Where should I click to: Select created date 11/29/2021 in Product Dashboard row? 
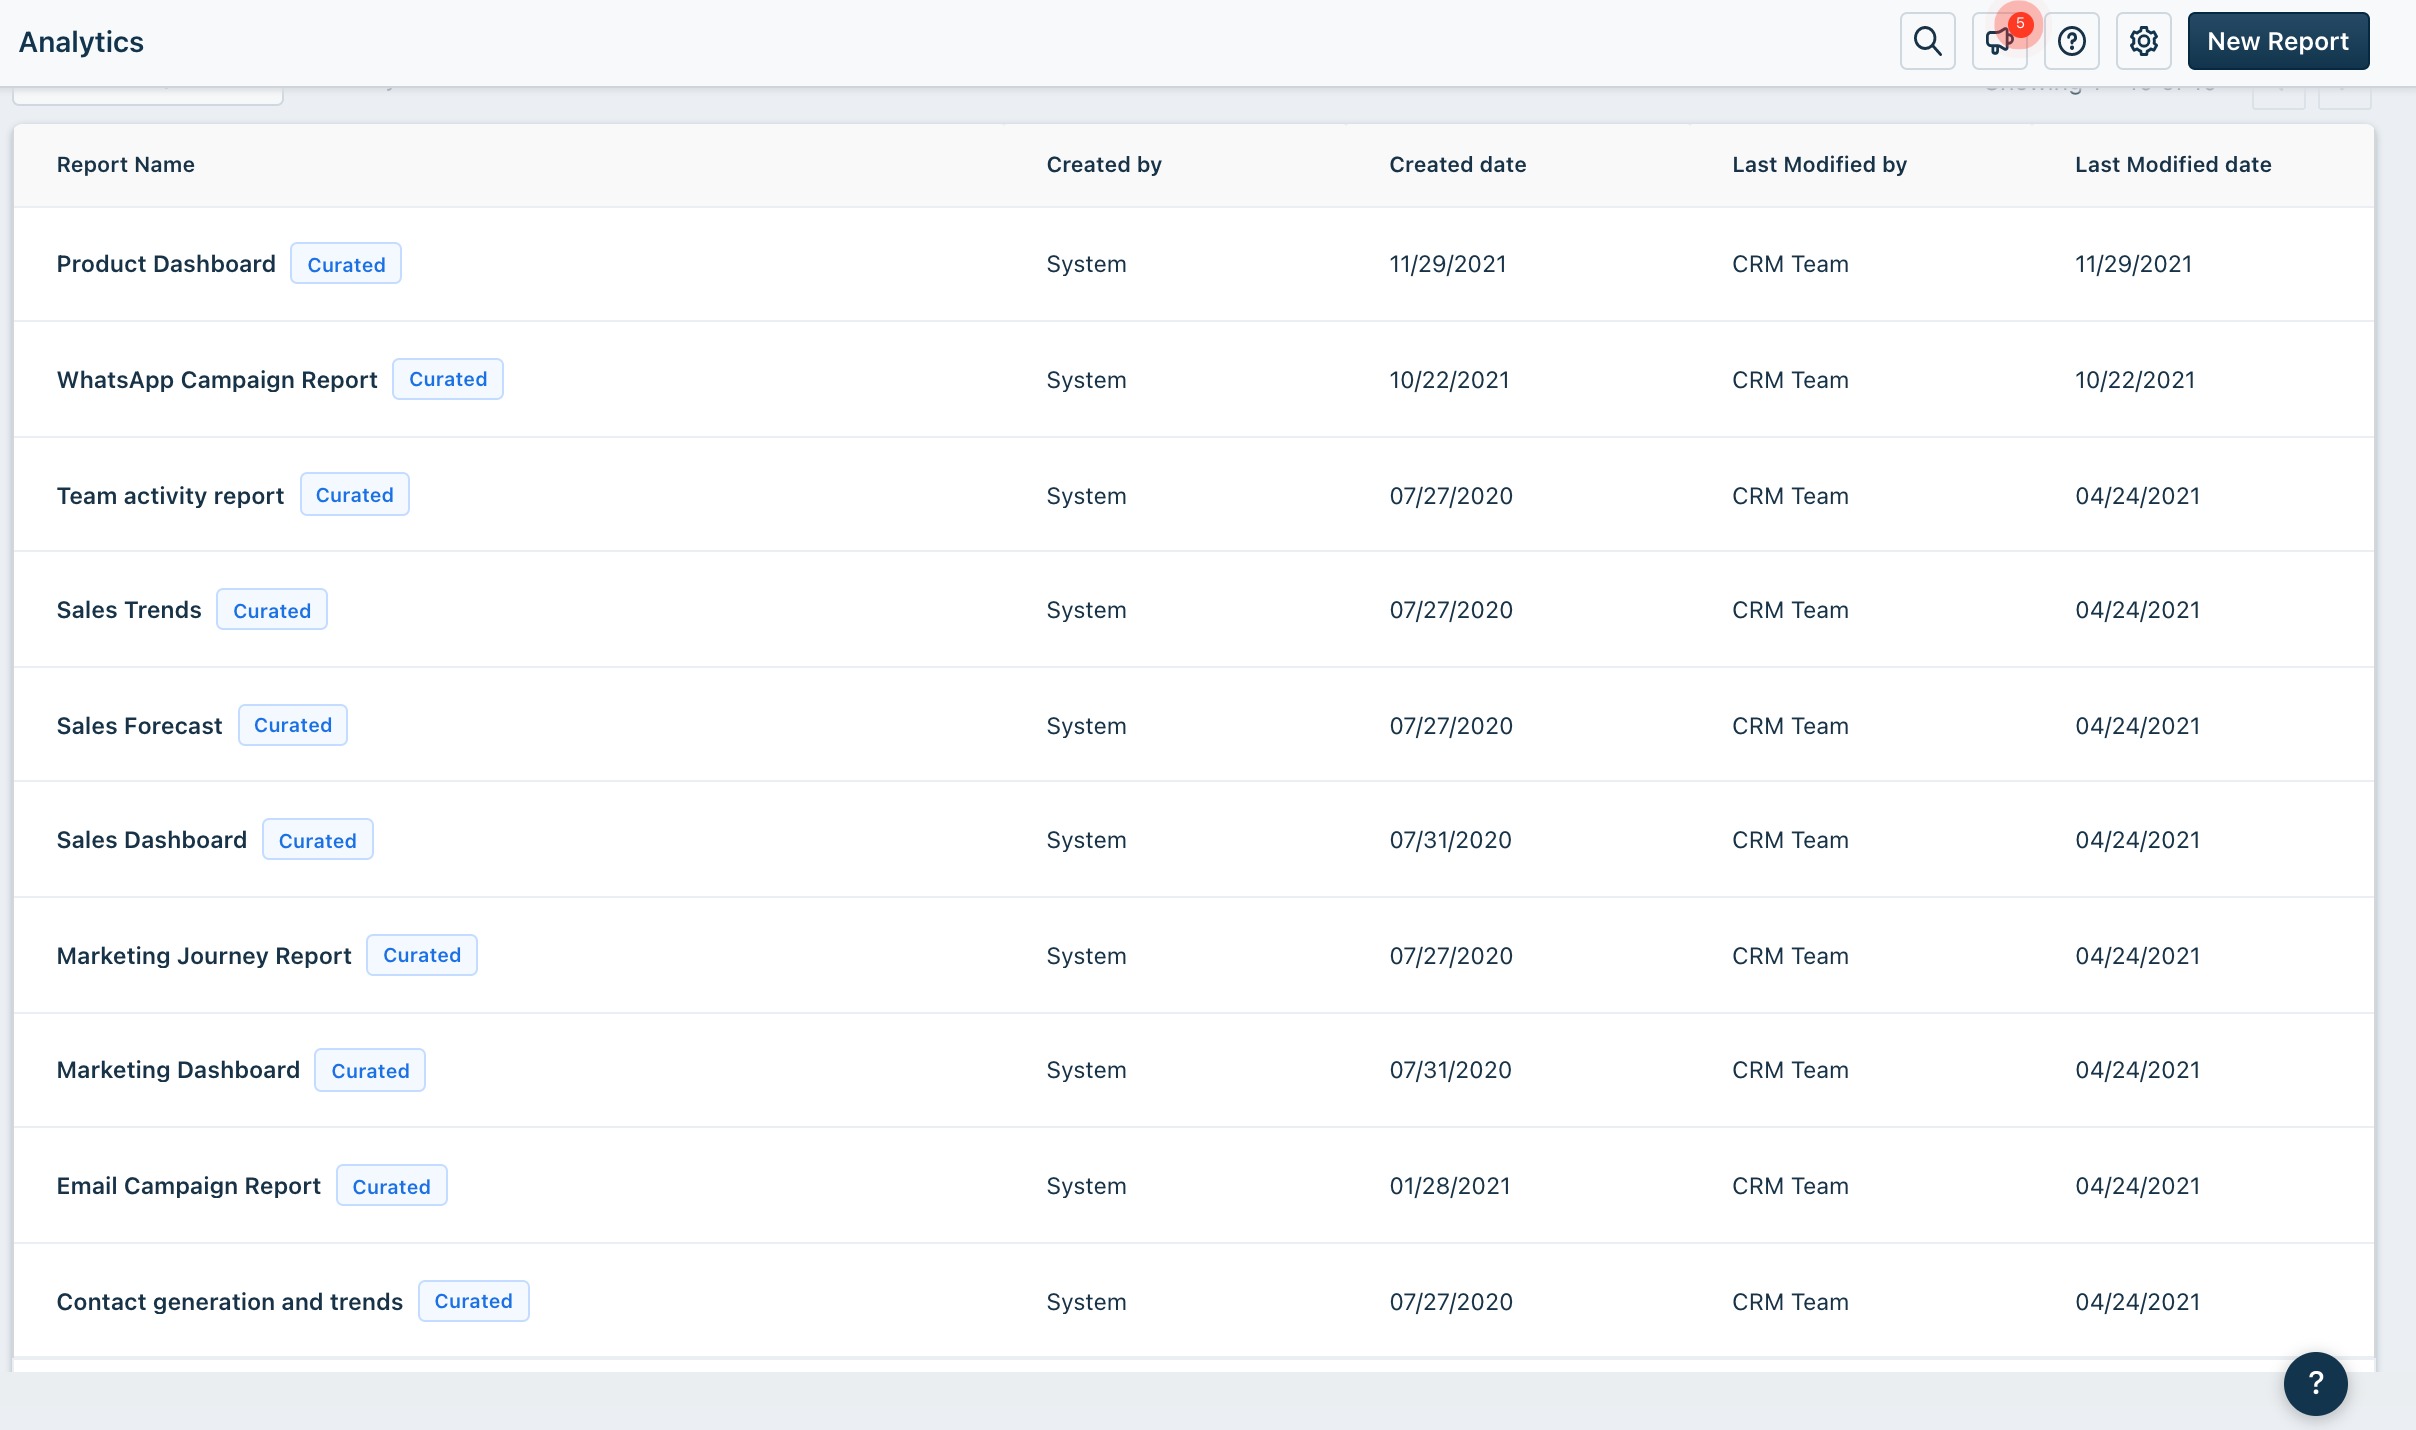1448,264
